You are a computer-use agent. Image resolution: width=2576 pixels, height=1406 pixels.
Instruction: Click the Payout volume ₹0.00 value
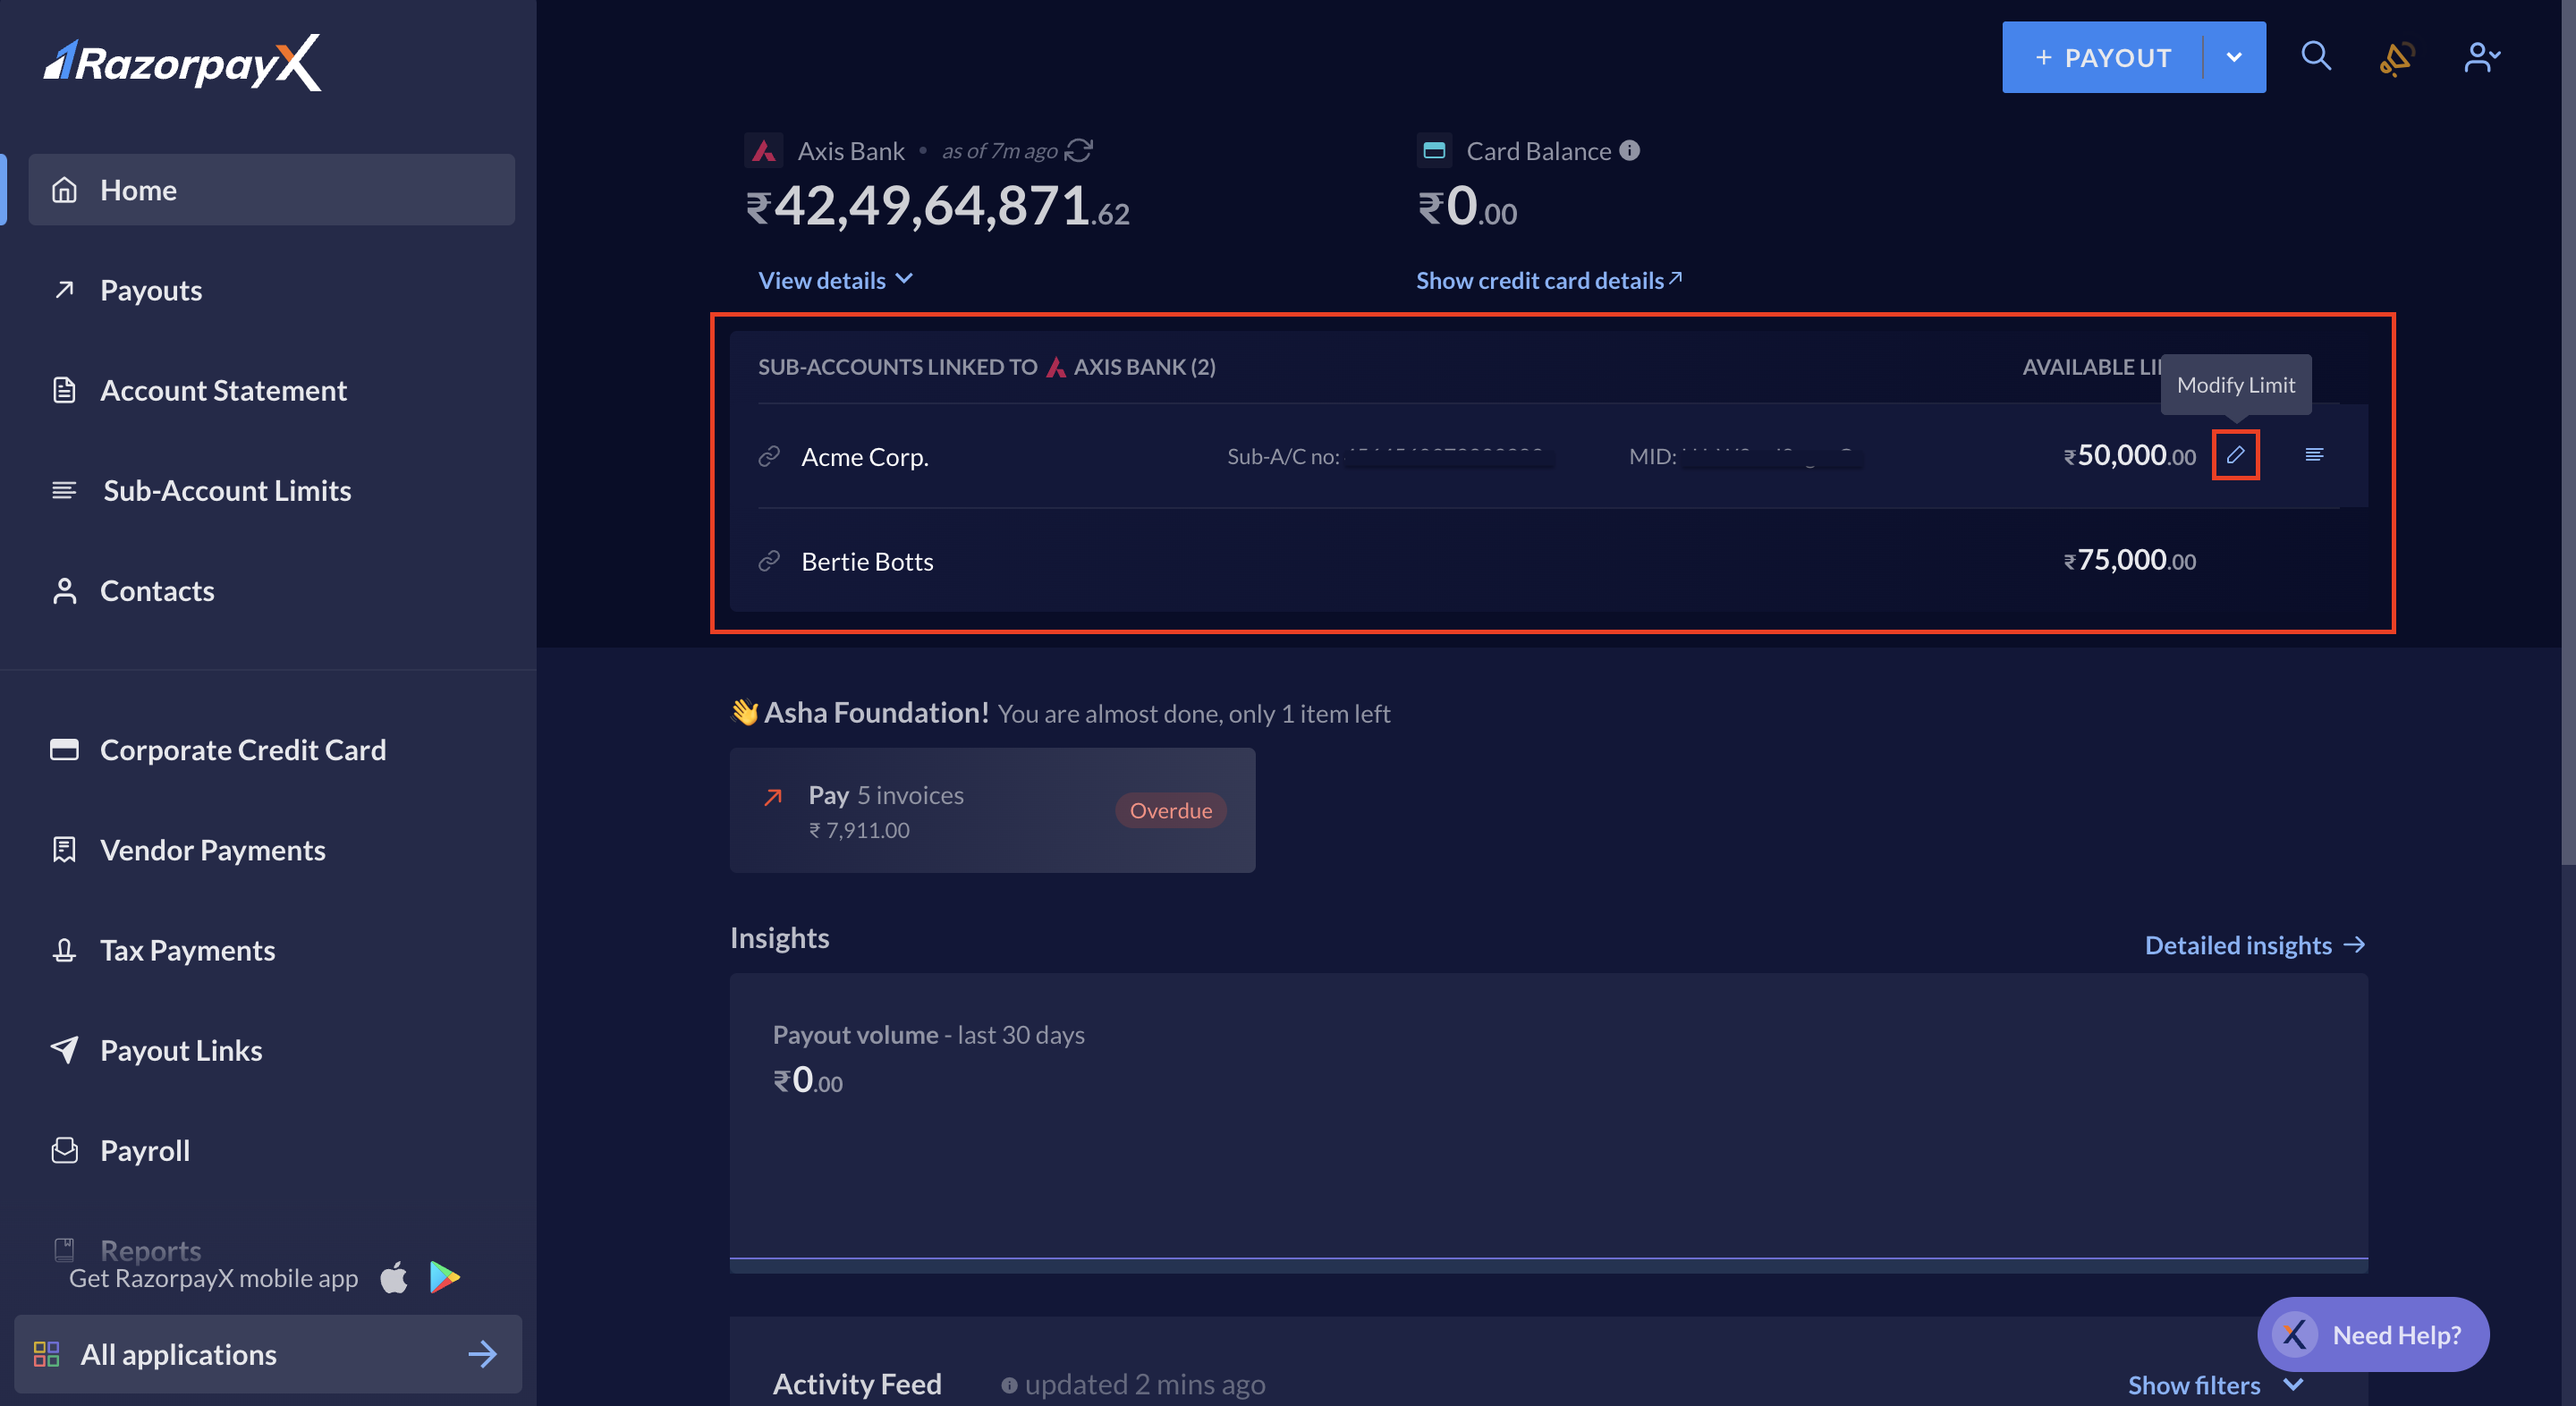point(807,1081)
